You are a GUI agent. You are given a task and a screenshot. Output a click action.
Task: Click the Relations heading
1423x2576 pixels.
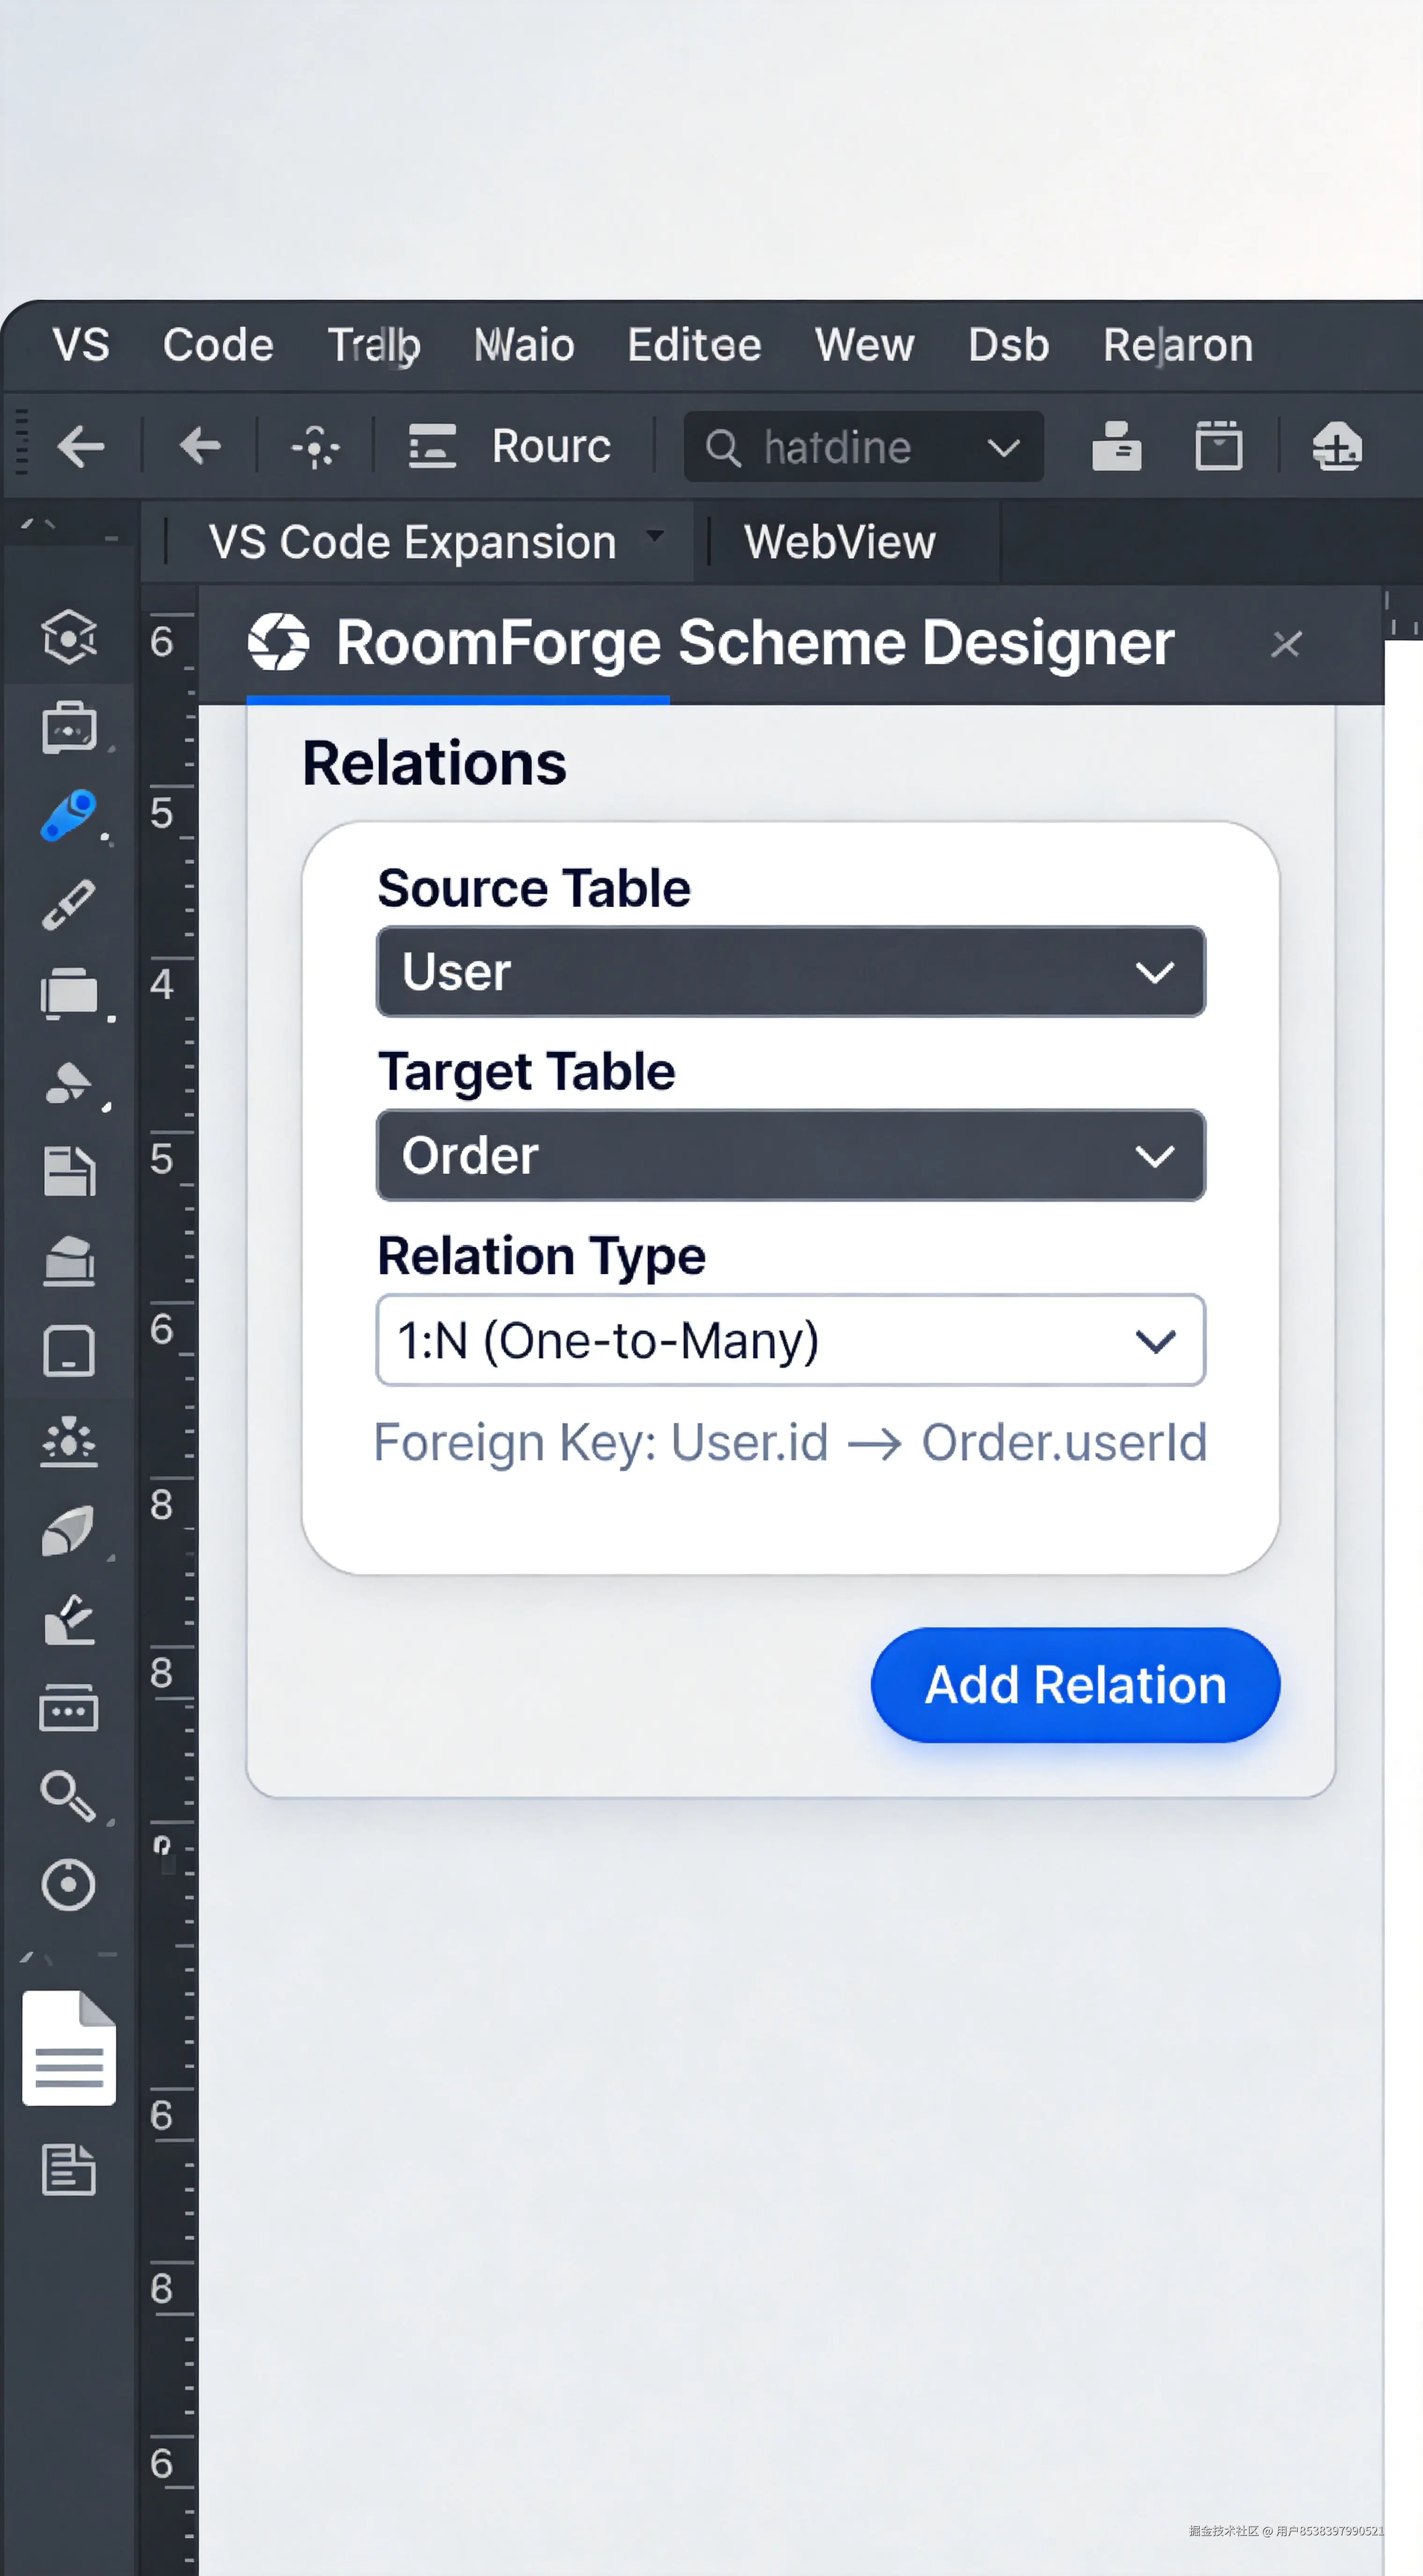(x=434, y=763)
